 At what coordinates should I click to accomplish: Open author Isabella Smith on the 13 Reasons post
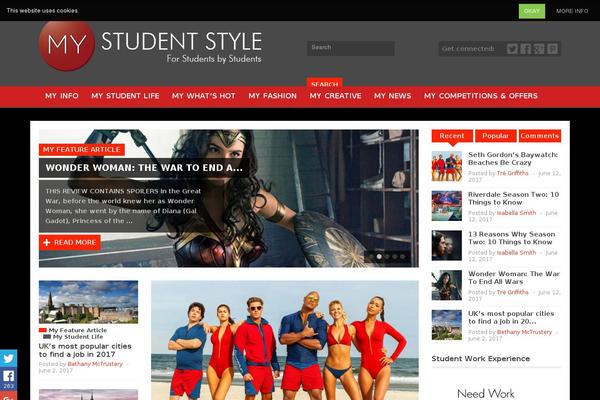point(516,253)
